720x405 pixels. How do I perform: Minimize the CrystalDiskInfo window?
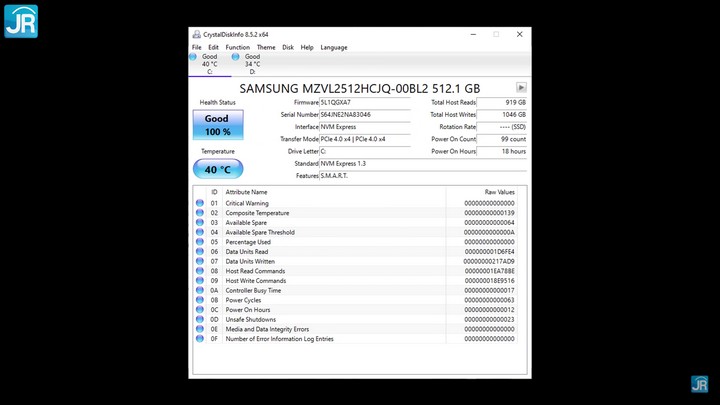click(x=473, y=34)
